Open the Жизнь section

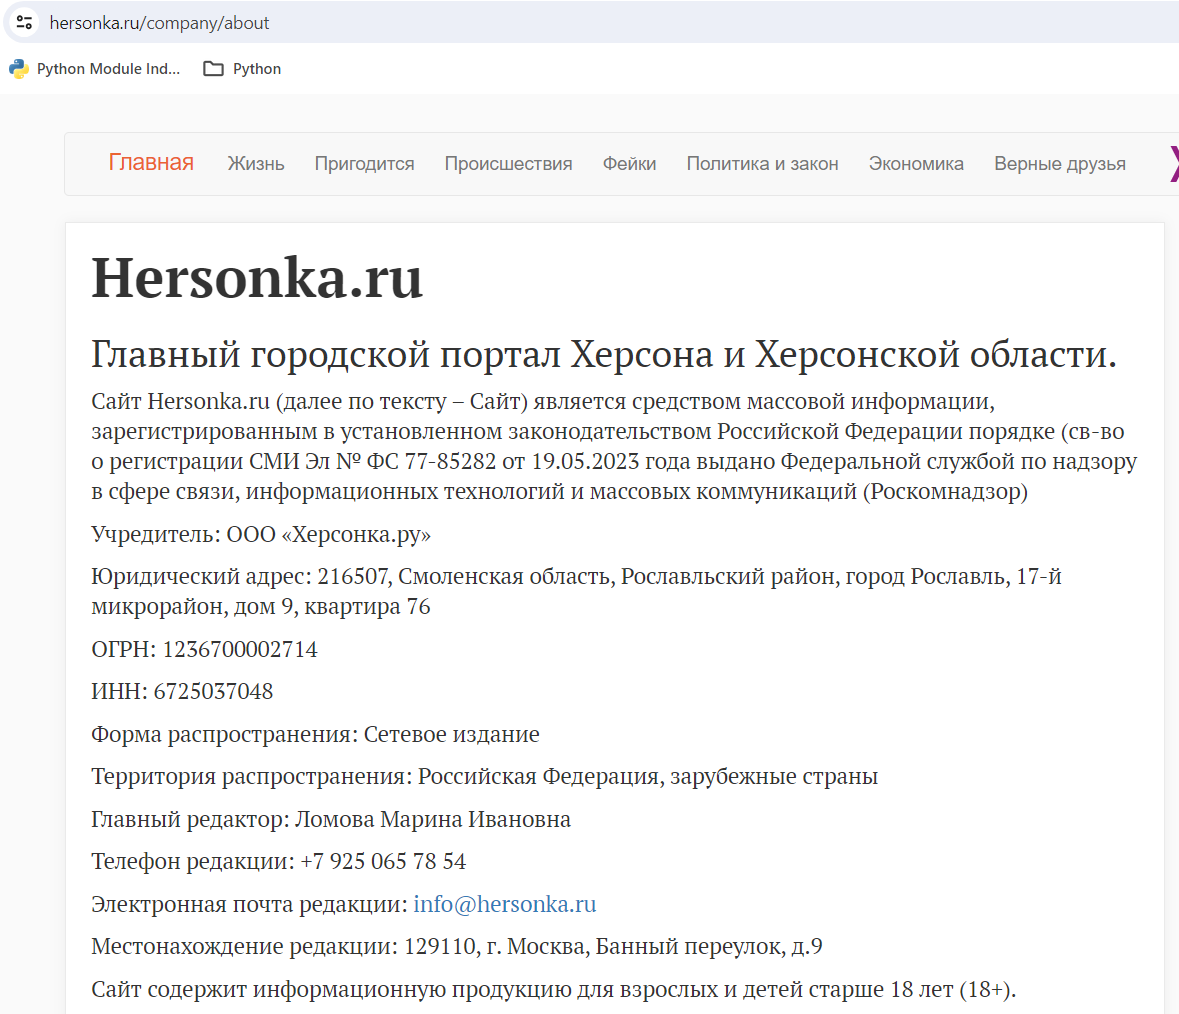point(256,164)
